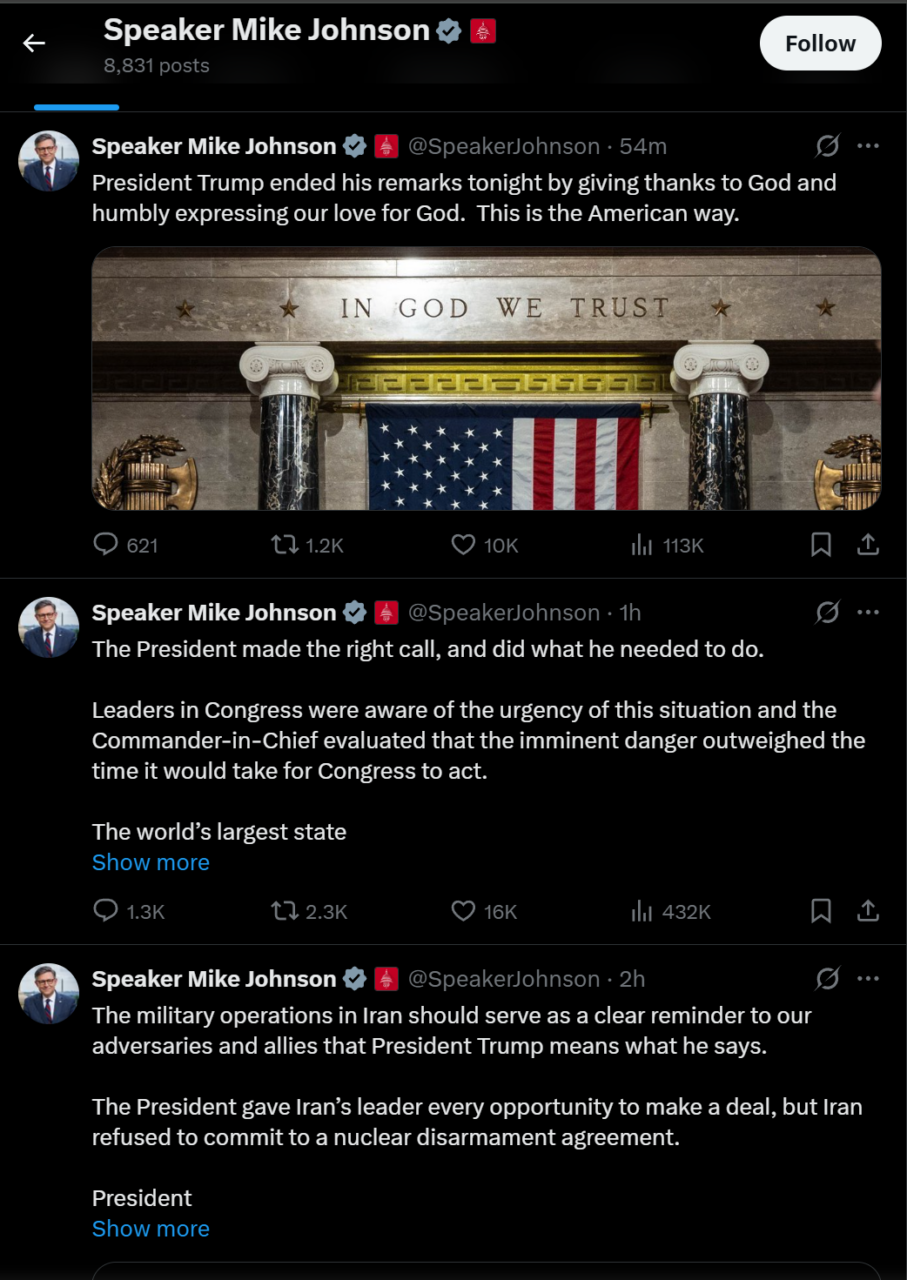Reply to the "In God We Trust" post
Viewport: 907px width, 1280px height.
[x=106, y=544]
